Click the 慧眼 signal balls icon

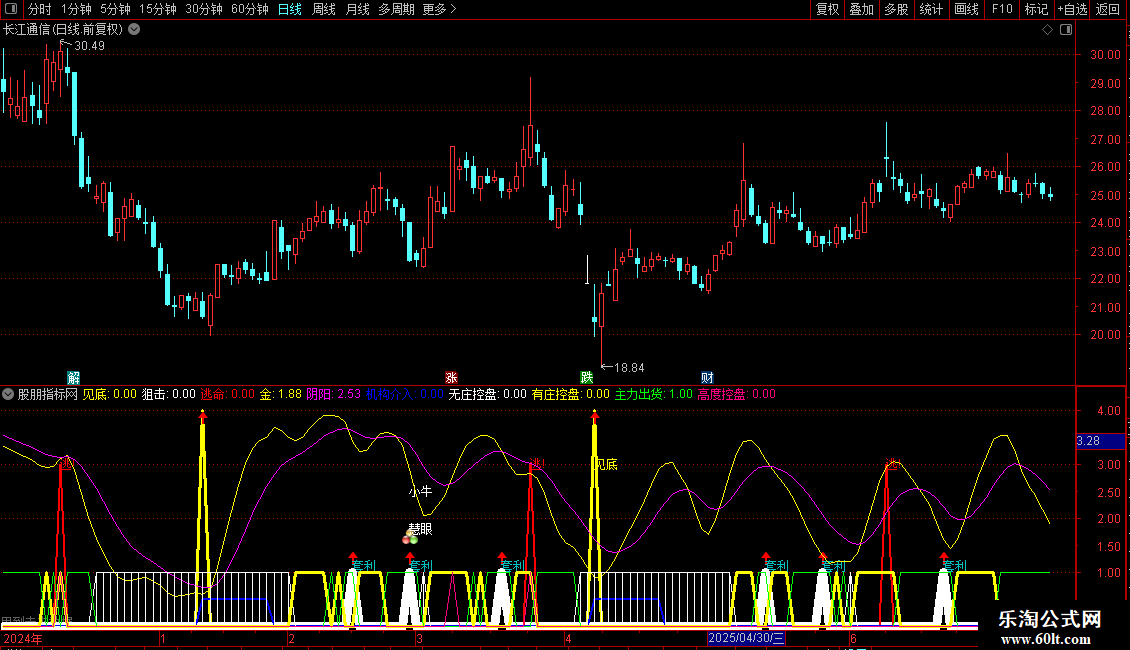click(x=410, y=538)
